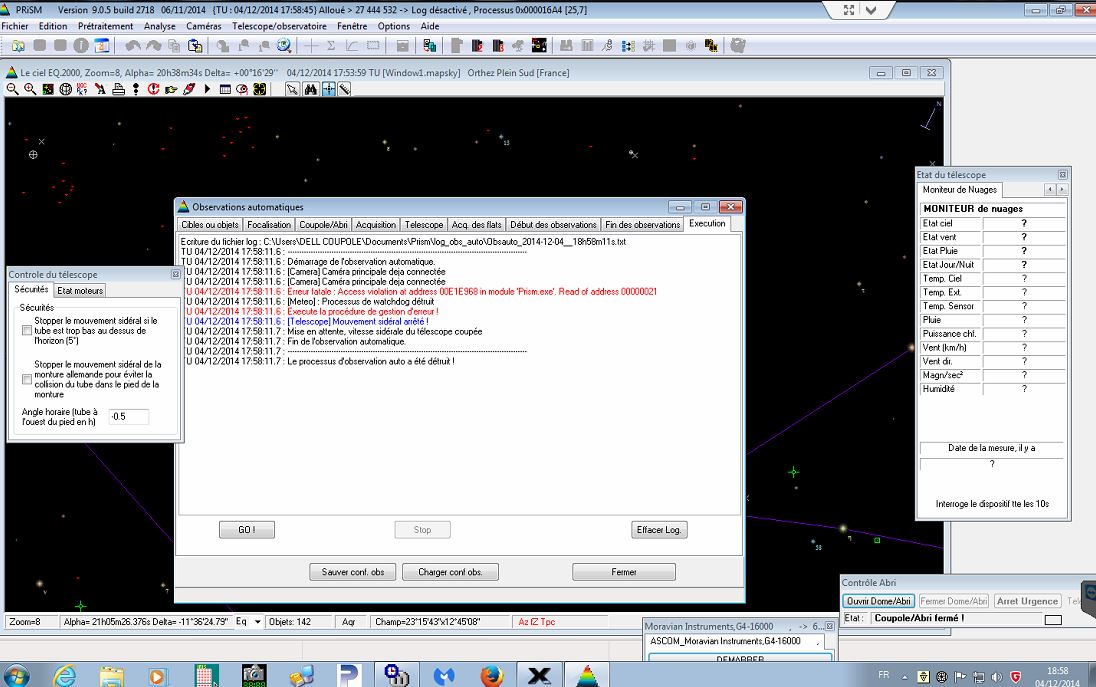Switch to the Acquisition tab
The width and height of the screenshot is (1096, 687).
click(376, 225)
